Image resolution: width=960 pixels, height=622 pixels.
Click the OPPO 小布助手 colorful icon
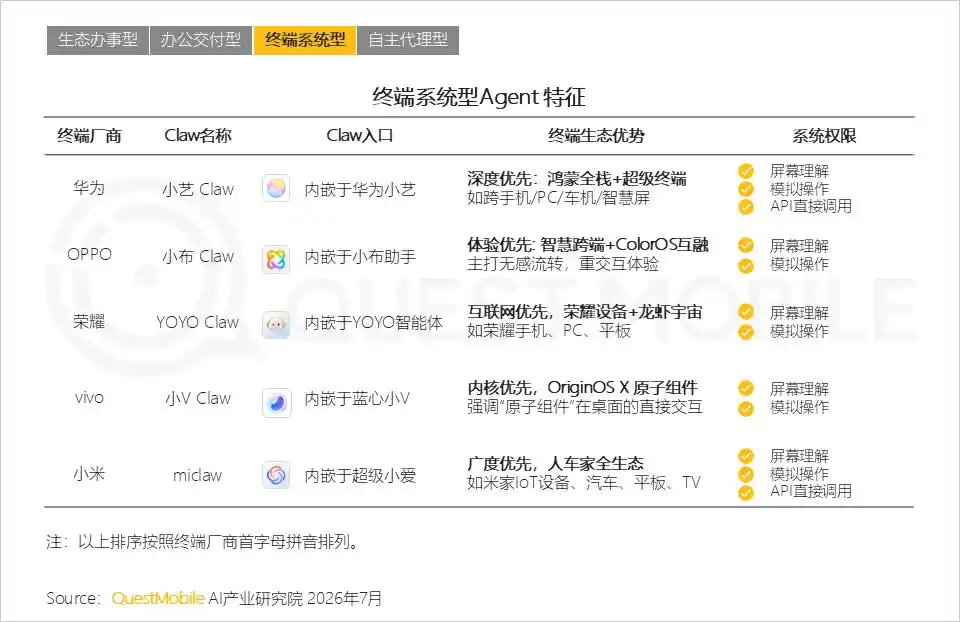click(x=276, y=260)
